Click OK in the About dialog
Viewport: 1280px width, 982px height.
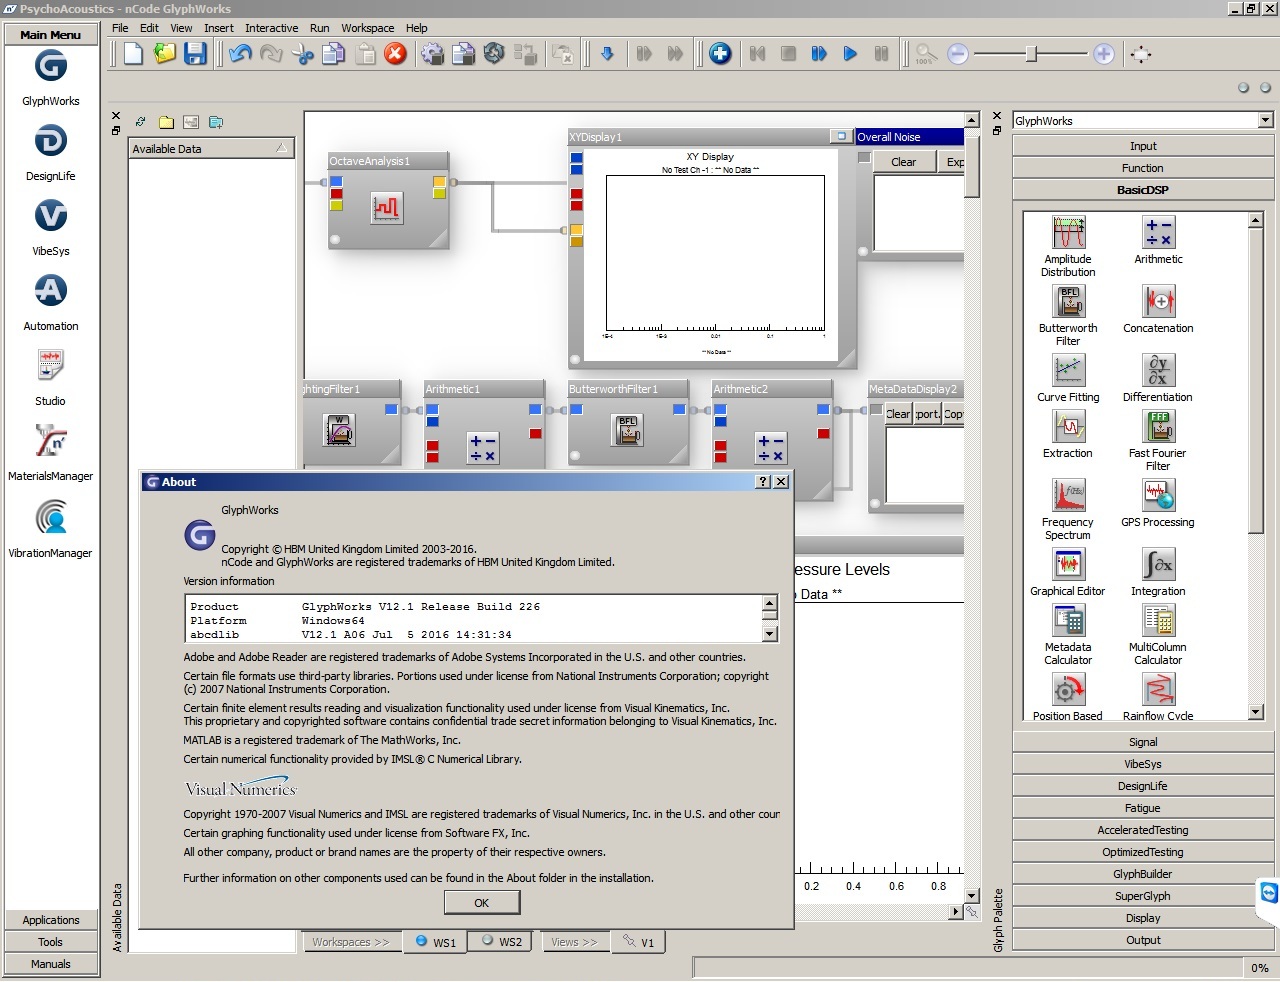(x=482, y=903)
